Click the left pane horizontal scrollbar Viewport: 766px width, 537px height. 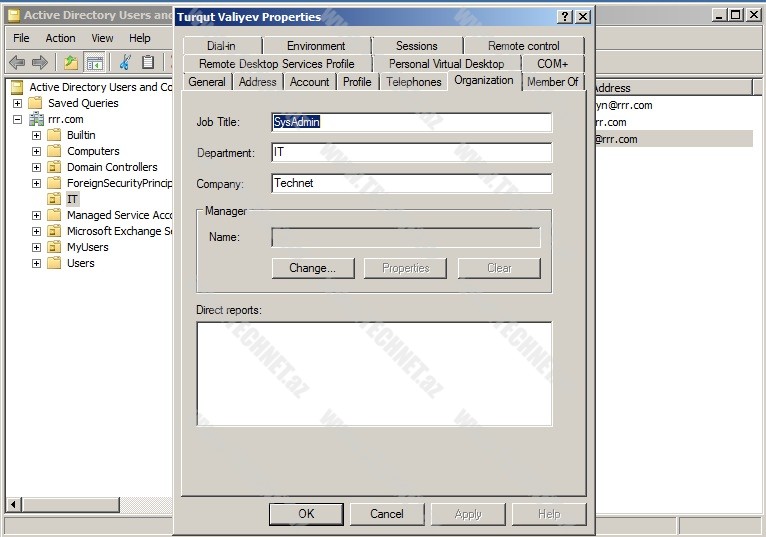90,505
